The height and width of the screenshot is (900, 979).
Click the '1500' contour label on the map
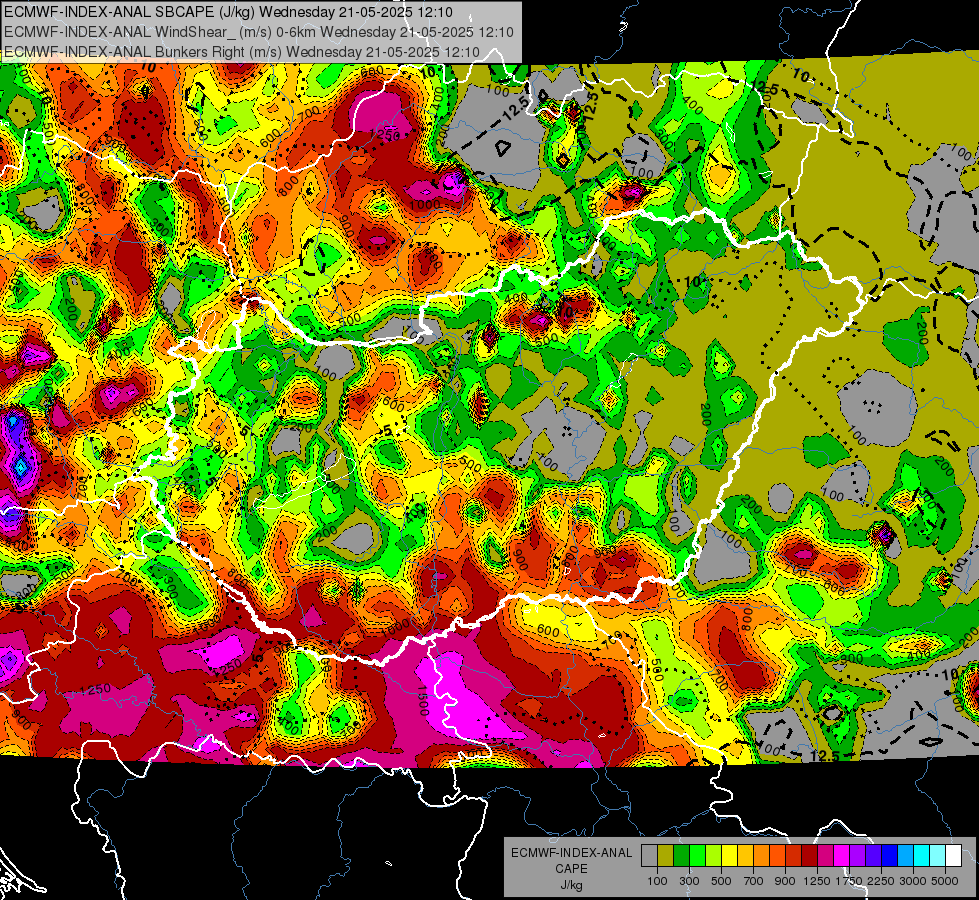pyautogui.click(x=422, y=700)
